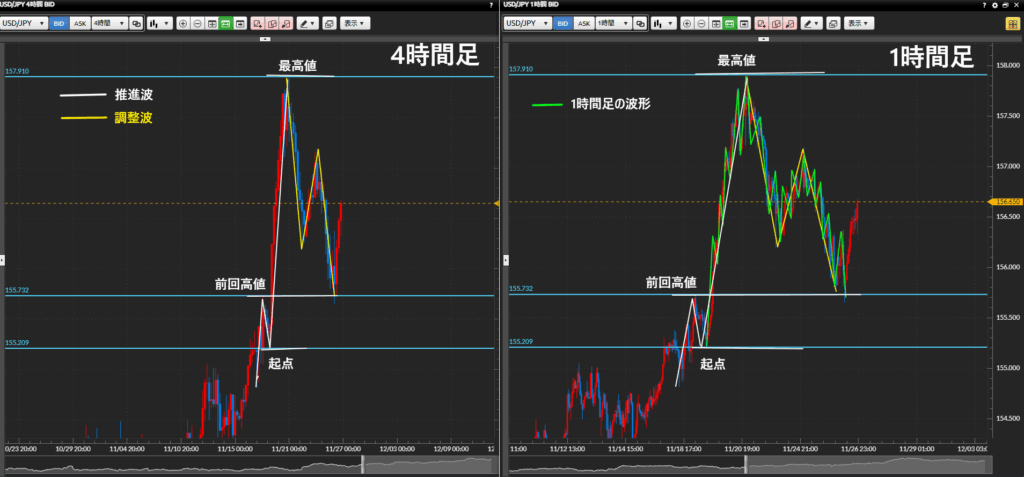Open the 表示 menu on right chart

pyautogui.click(x=859, y=23)
